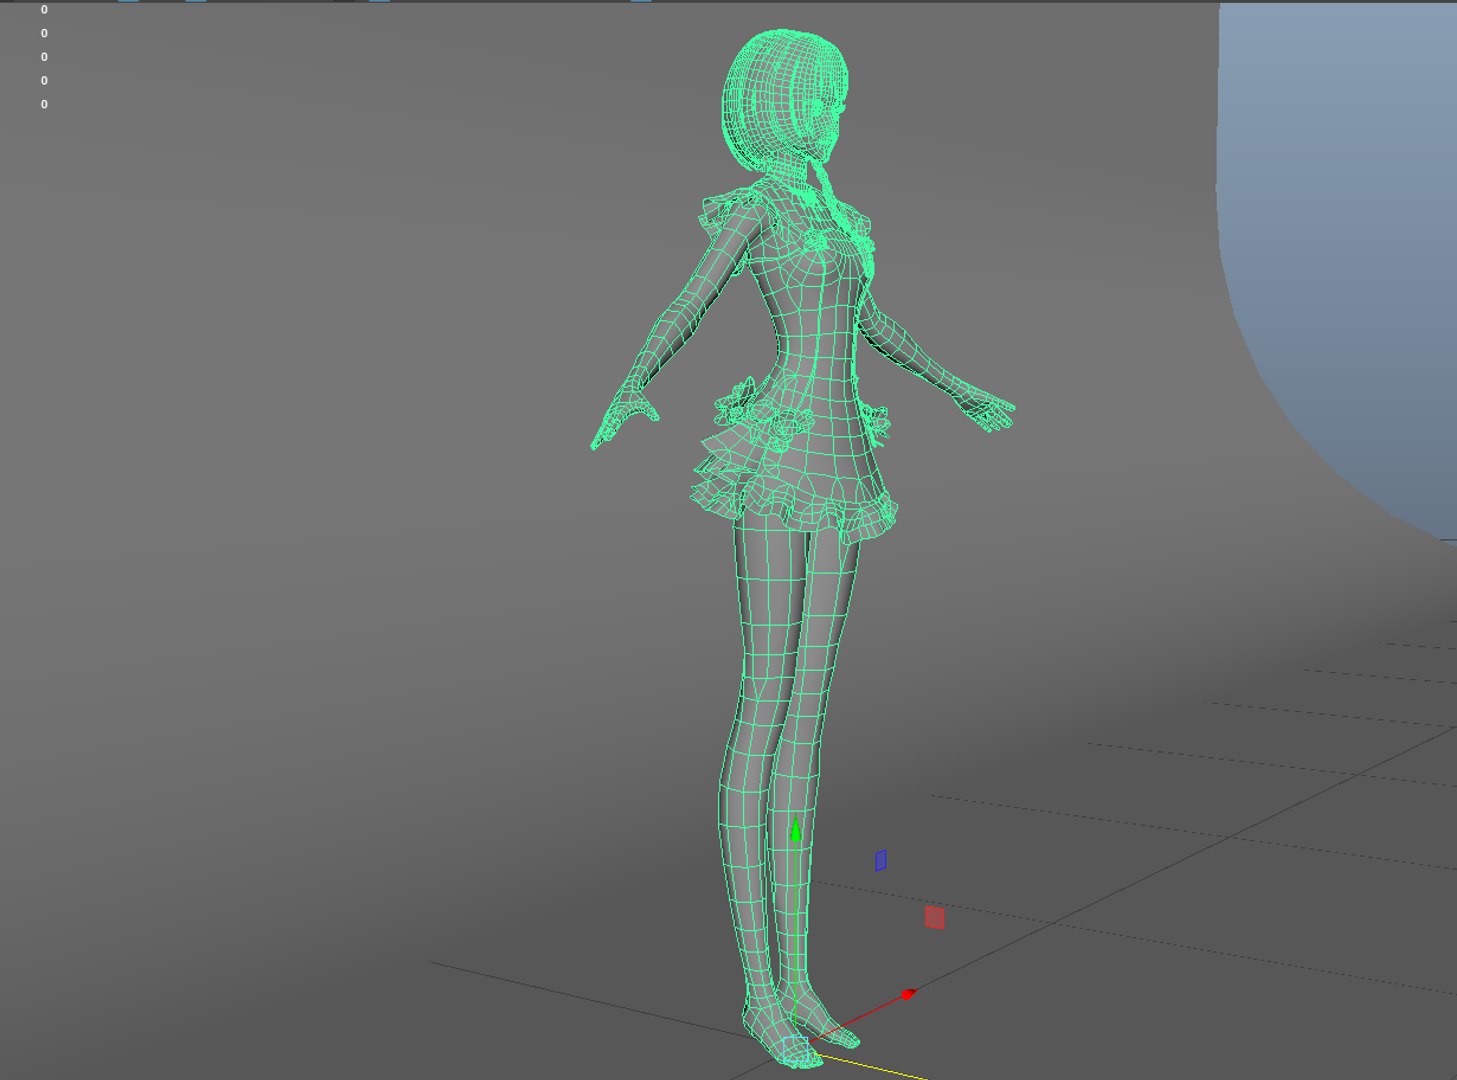Image resolution: width=1457 pixels, height=1080 pixels.
Task: Select the blue plane handle of manipulator
Action: click(x=880, y=860)
